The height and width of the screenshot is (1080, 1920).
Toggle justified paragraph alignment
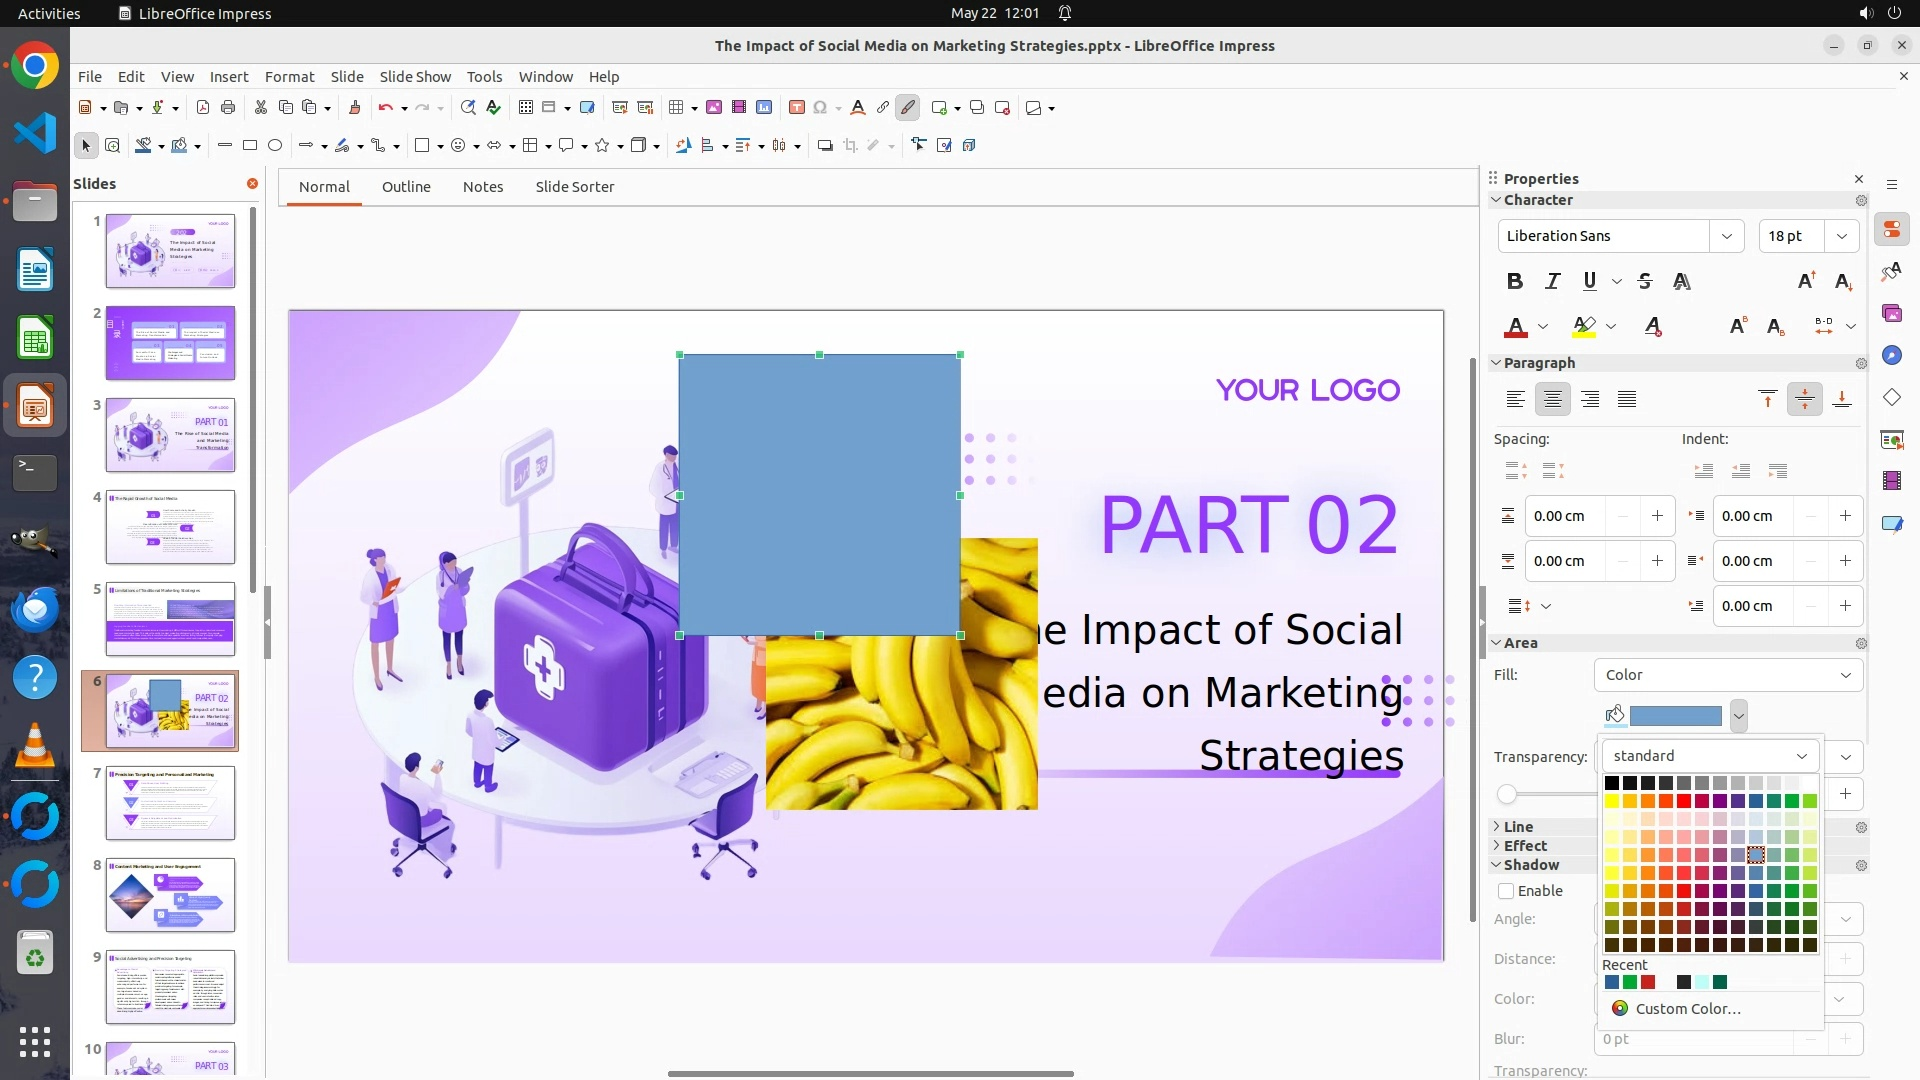pos(1627,399)
